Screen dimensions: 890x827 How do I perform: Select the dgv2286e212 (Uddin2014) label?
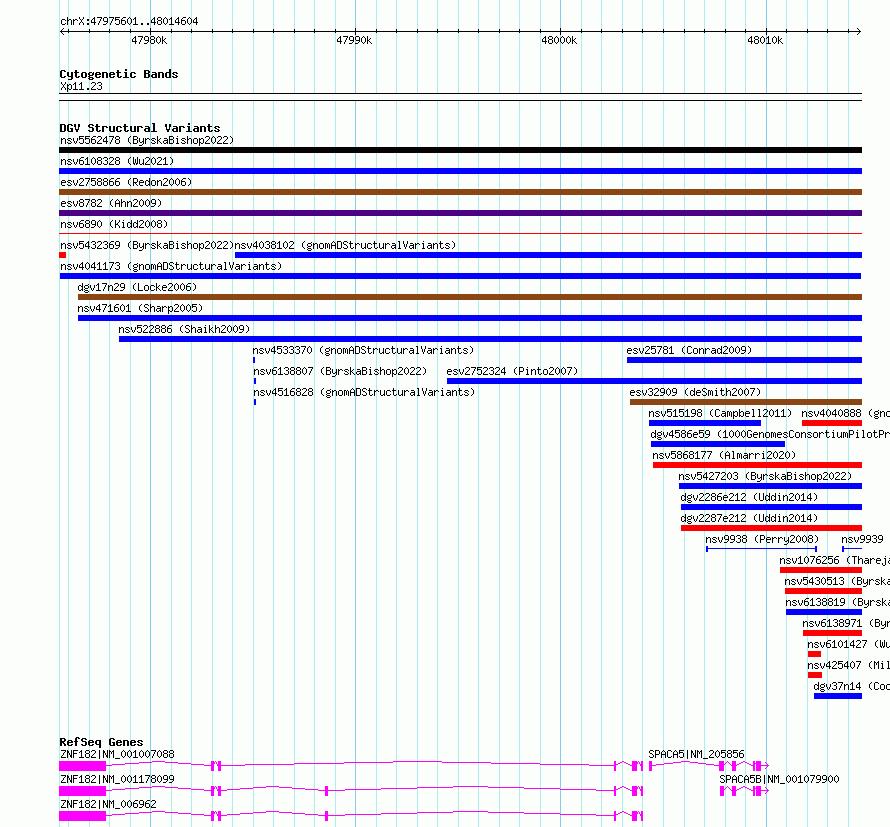pos(749,497)
